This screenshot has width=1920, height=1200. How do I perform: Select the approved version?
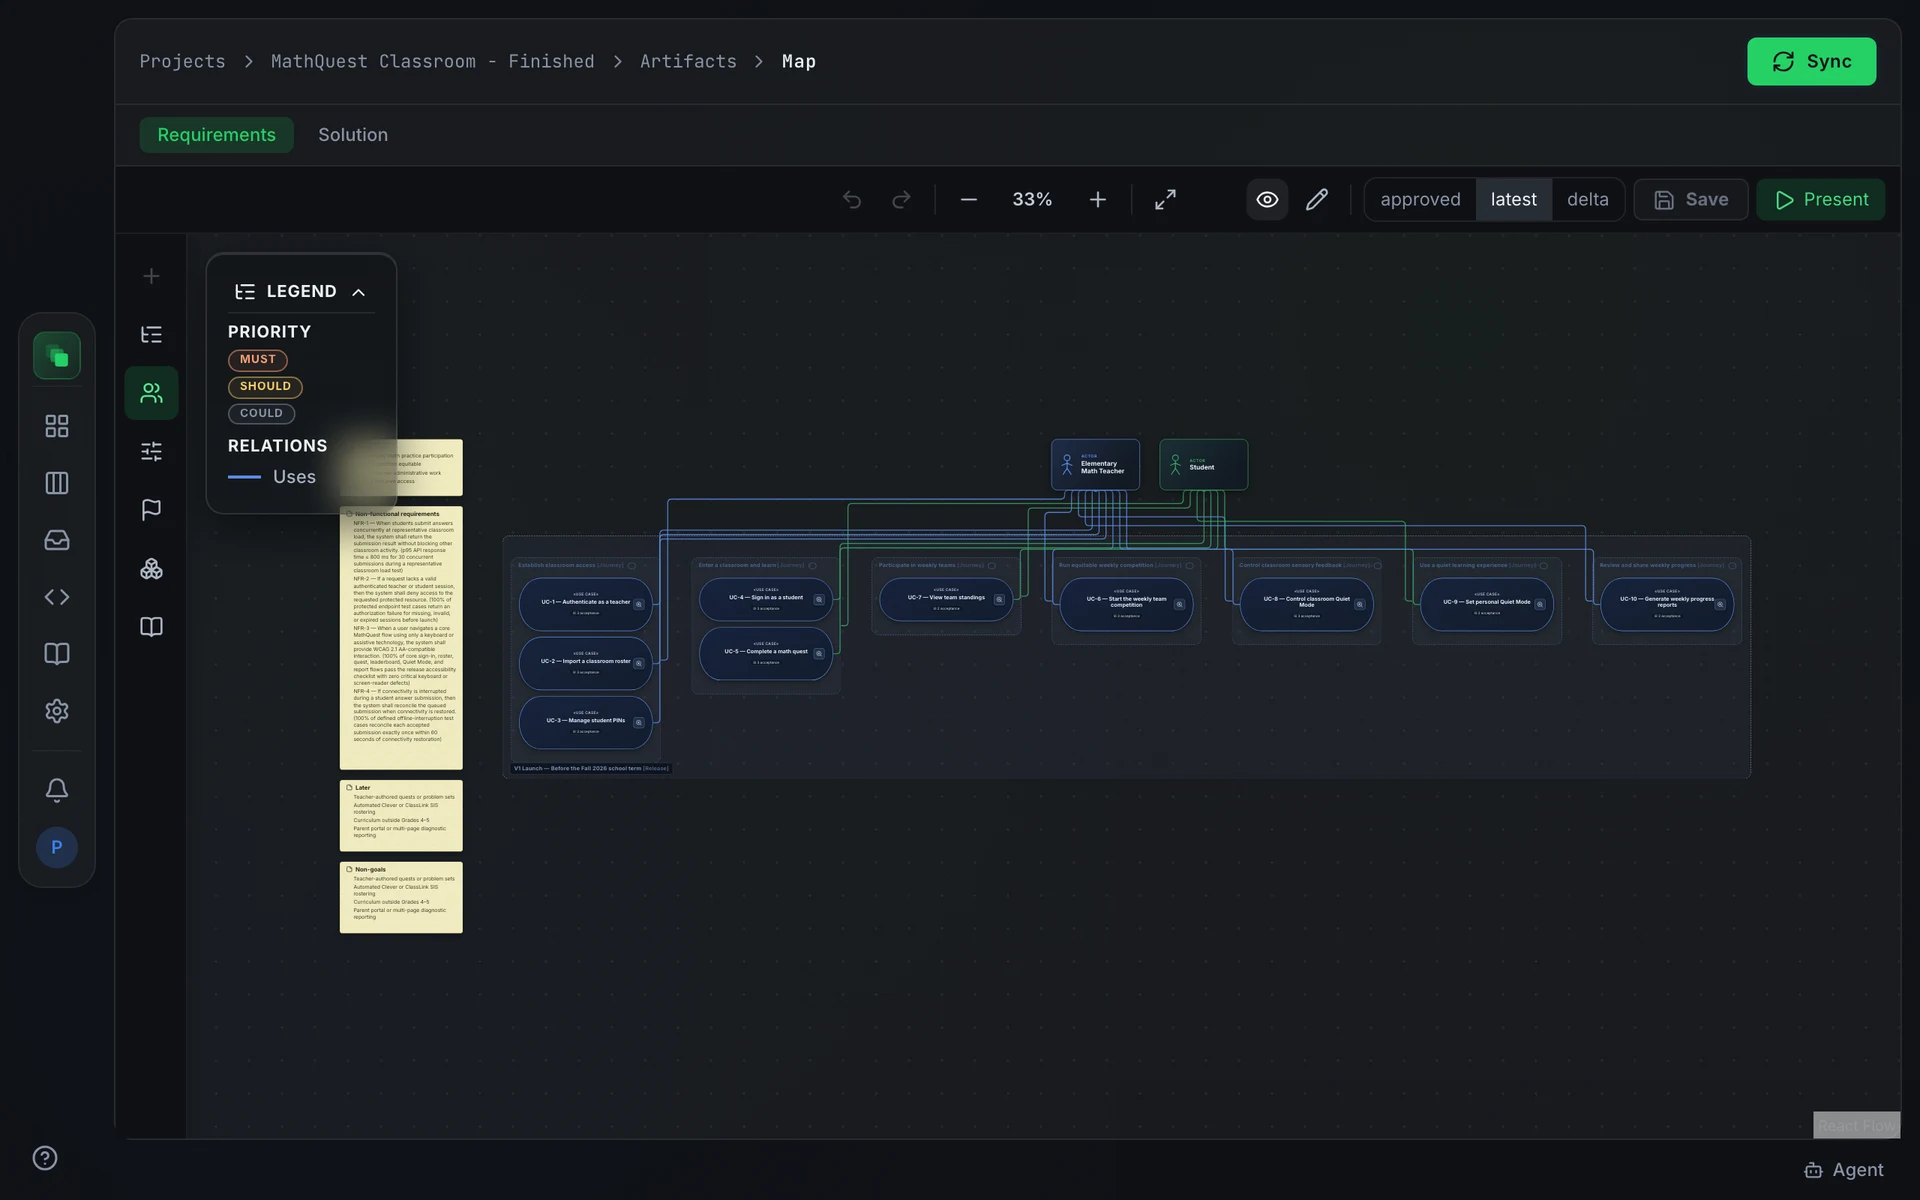[x=1420, y=200]
